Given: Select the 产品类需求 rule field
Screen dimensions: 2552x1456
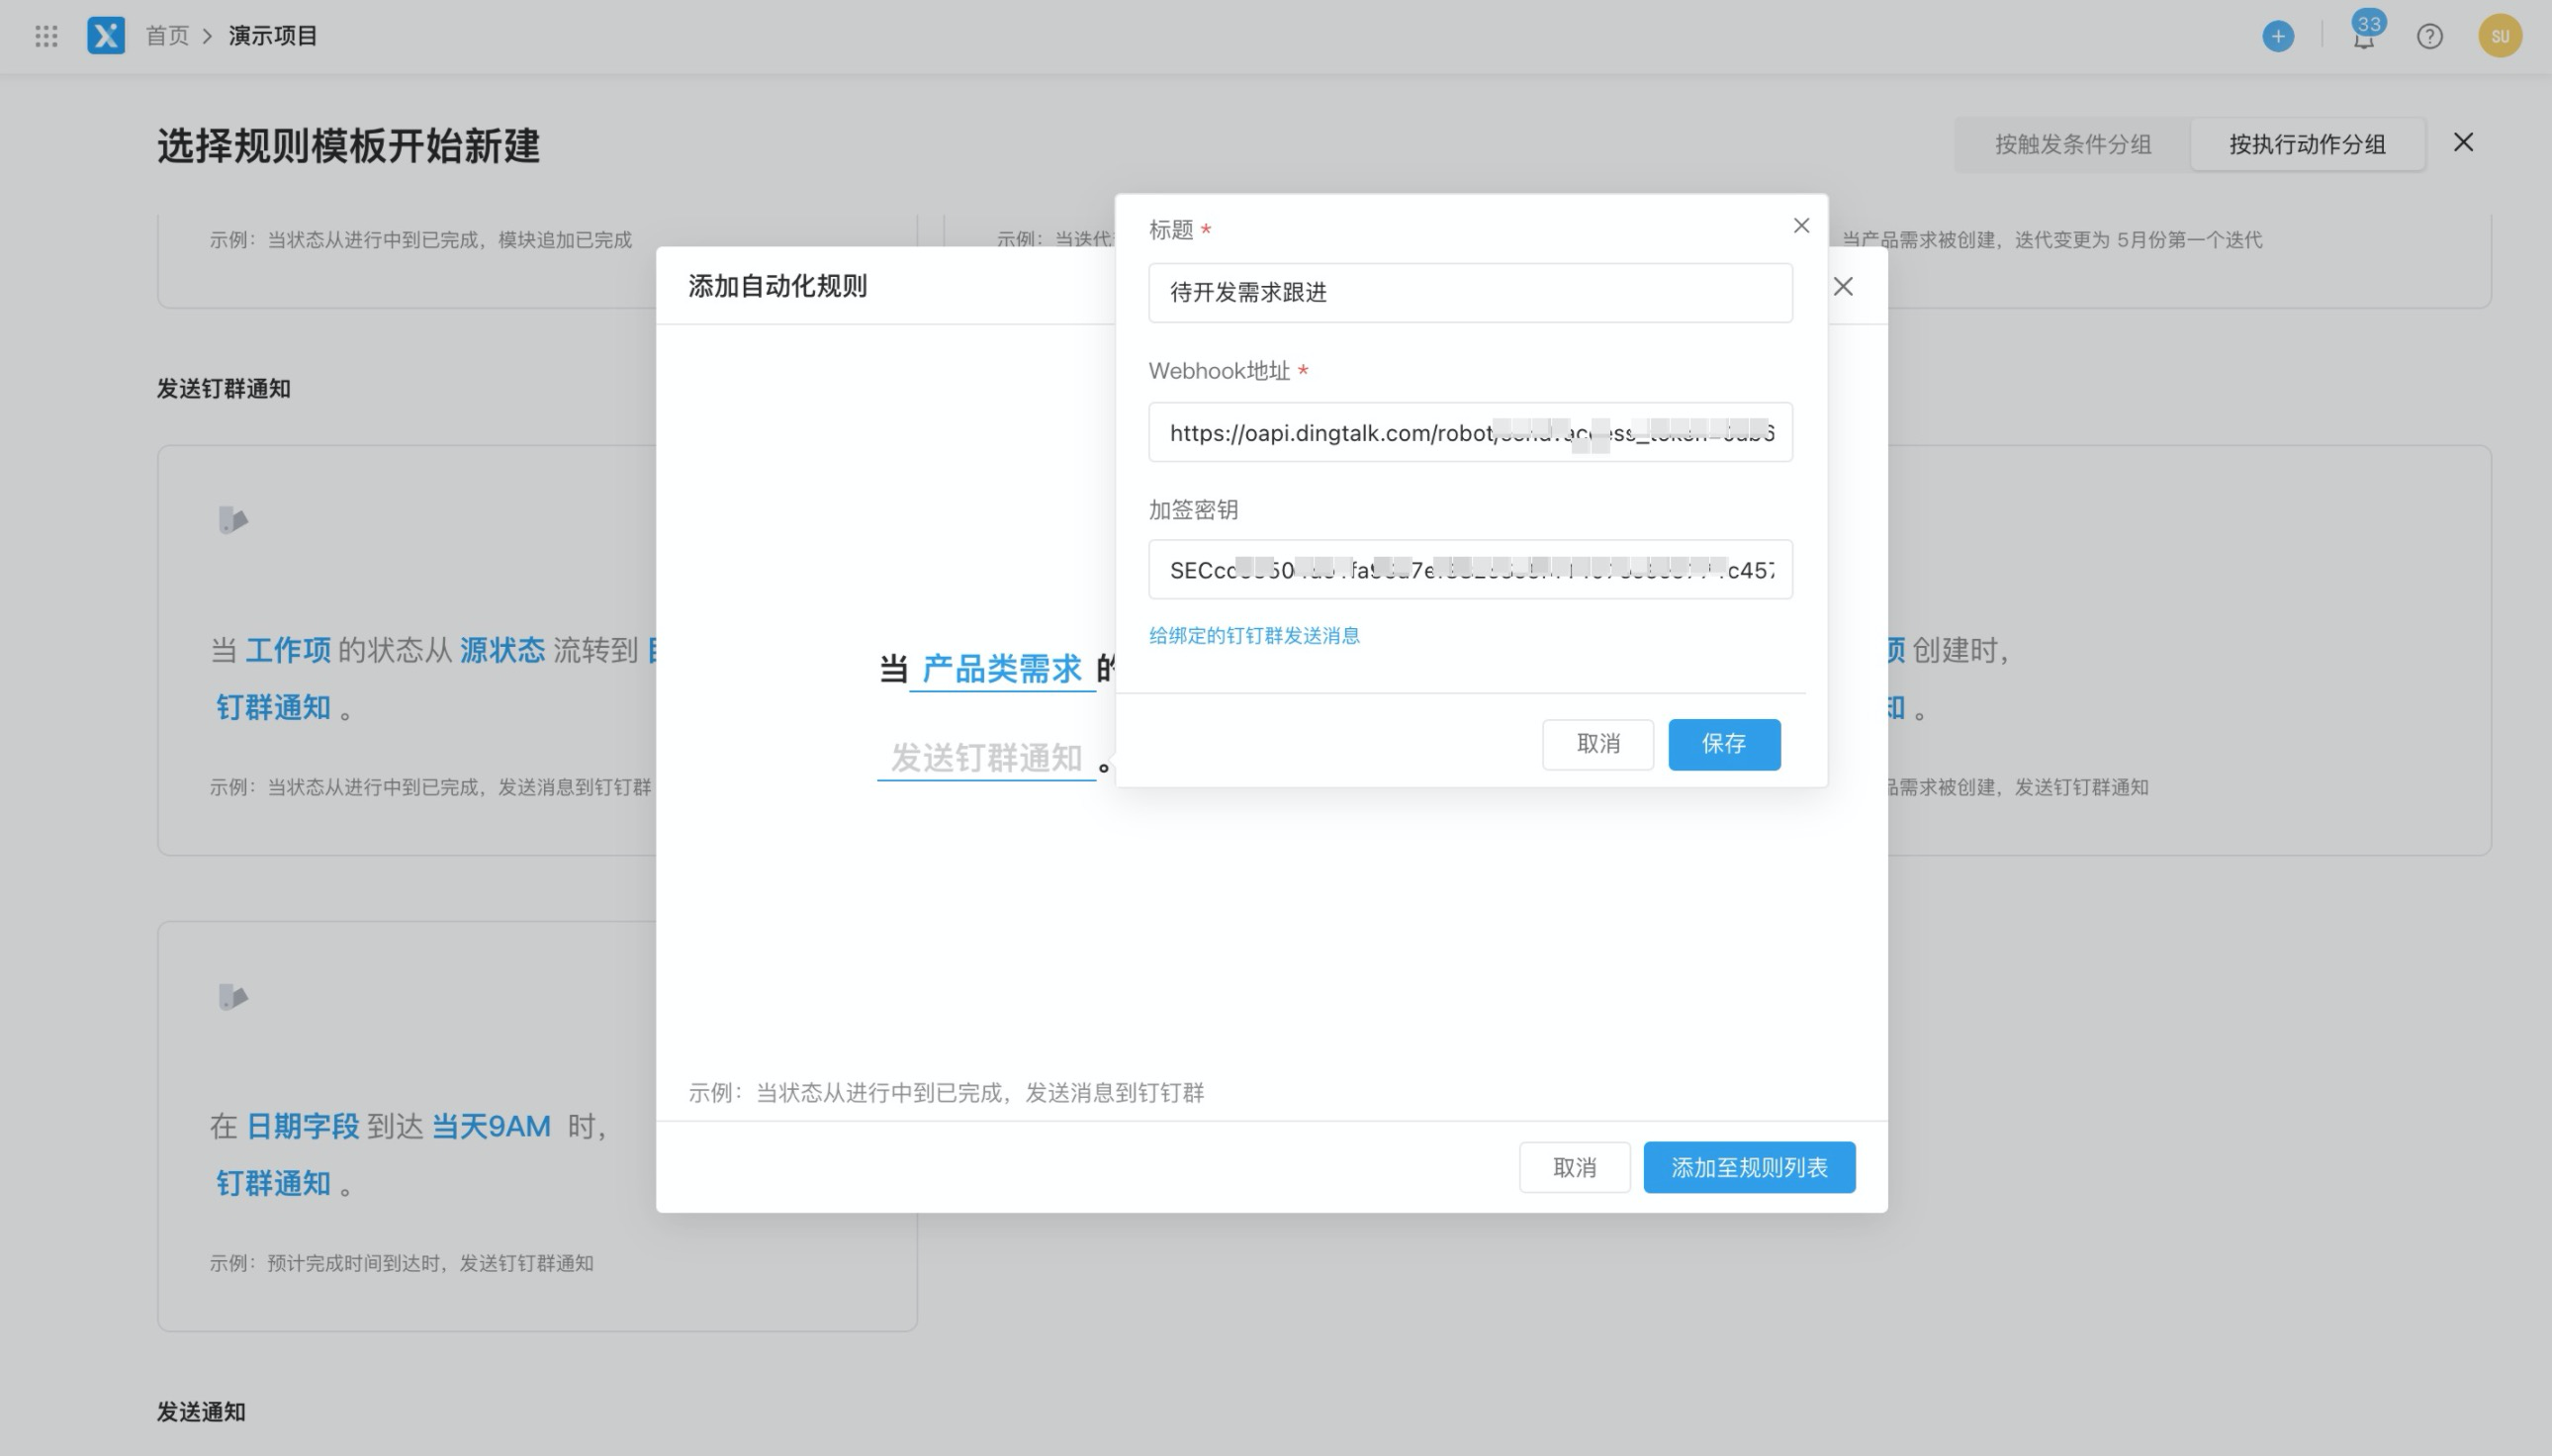Looking at the screenshot, I should tap(1001, 668).
